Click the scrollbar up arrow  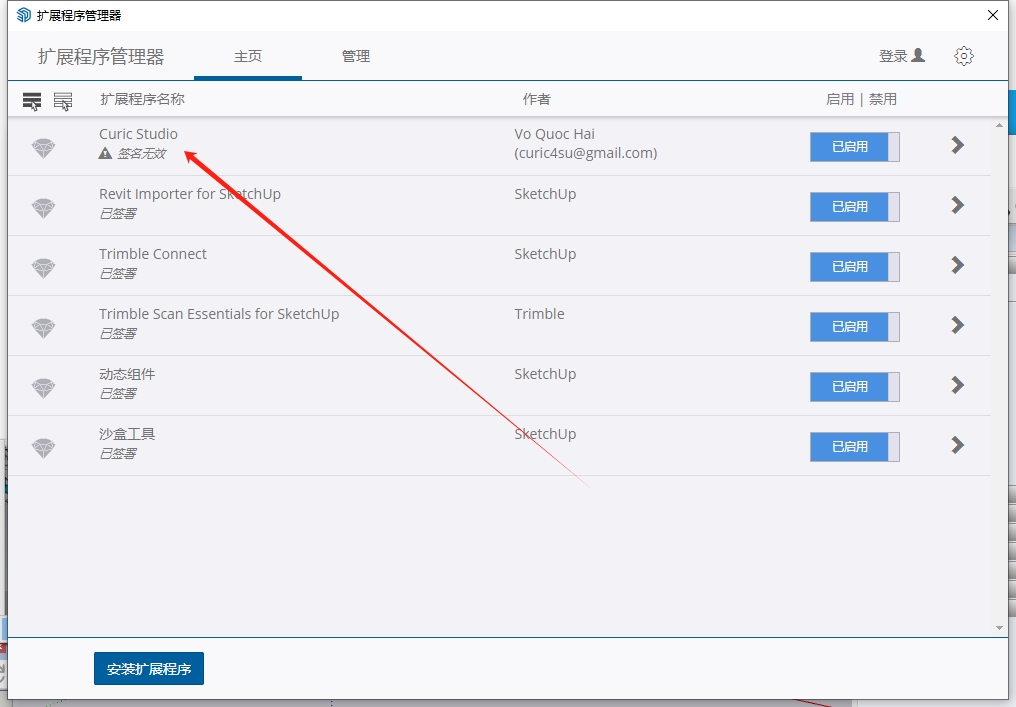click(x=999, y=126)
